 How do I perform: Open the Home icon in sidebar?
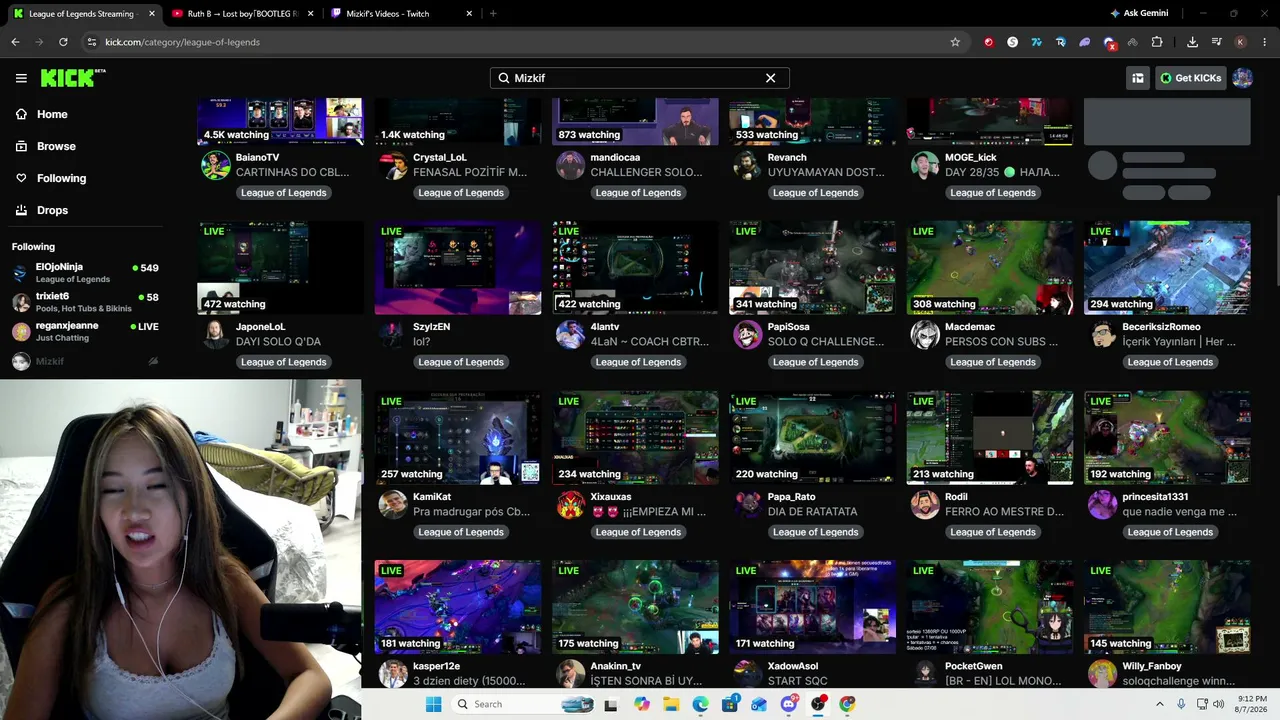click(21, 114)
